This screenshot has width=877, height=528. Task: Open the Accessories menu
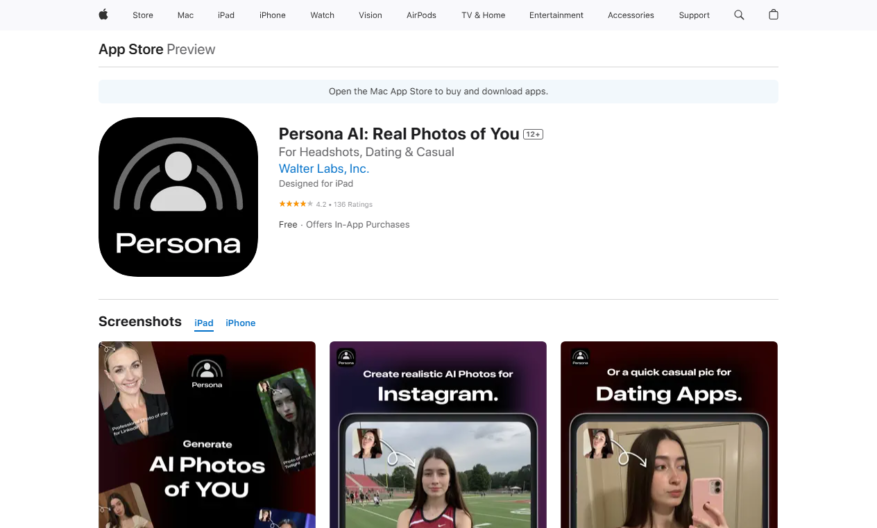click(631, 15)
